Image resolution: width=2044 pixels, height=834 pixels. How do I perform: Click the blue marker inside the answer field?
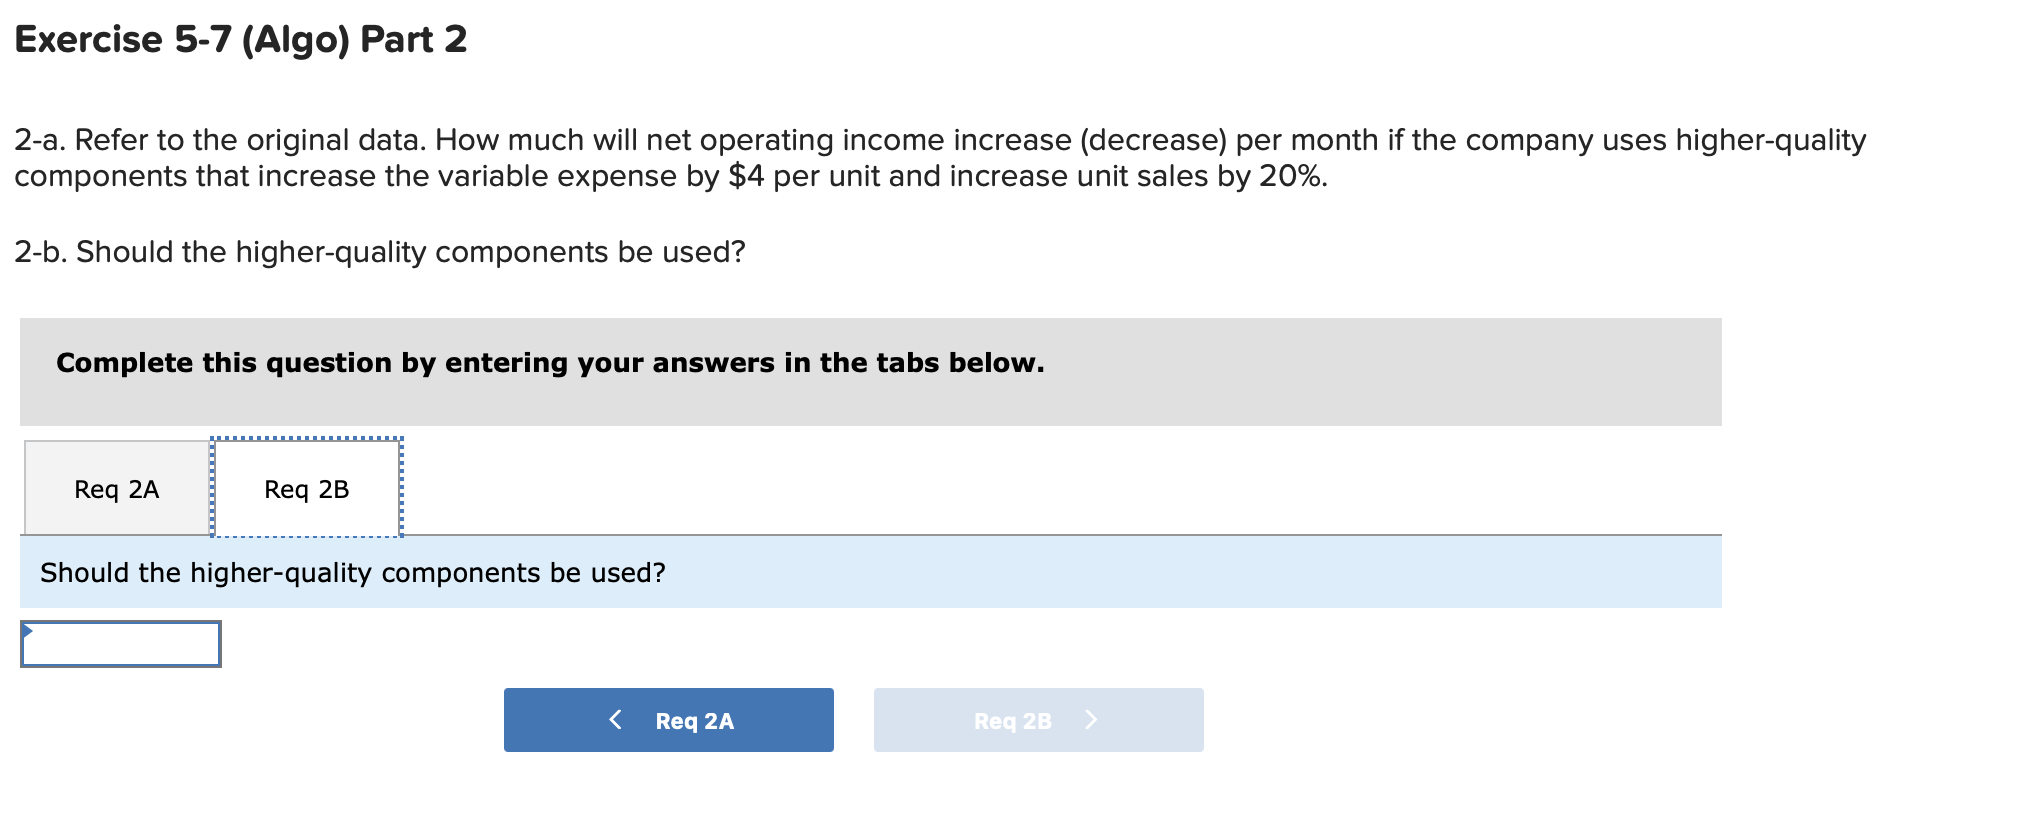(30, 631)
